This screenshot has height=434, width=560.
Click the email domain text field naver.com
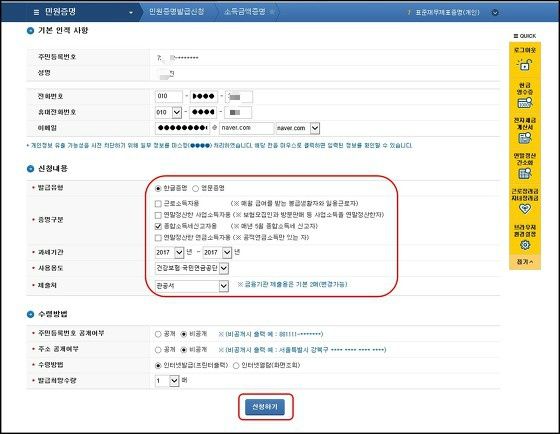click(x=246, y=128)
